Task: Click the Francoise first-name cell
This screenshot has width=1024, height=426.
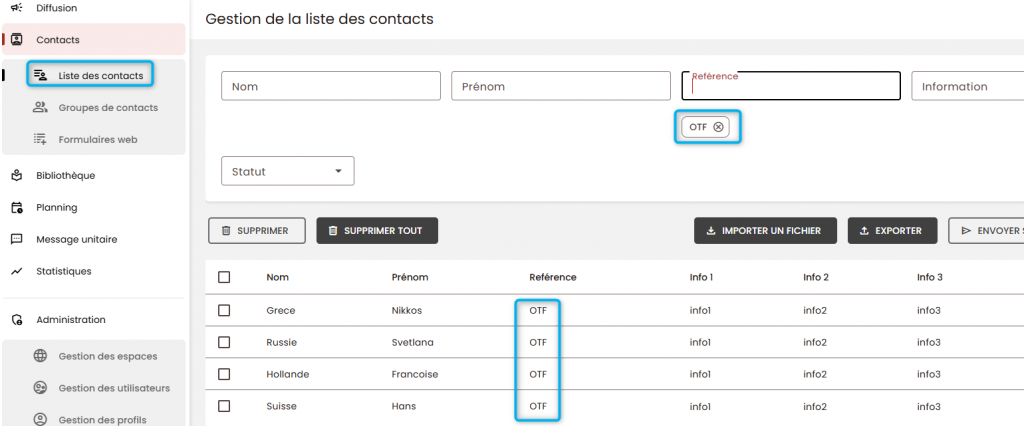Action: pyautogui.click(x=415, y=374)
